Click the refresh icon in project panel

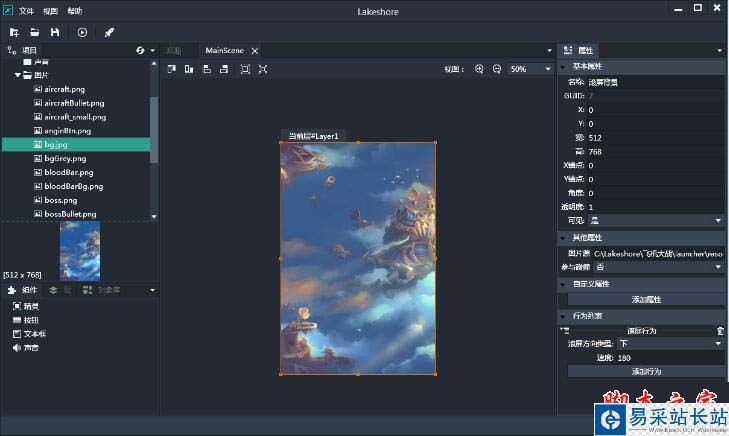pos(140,50)
